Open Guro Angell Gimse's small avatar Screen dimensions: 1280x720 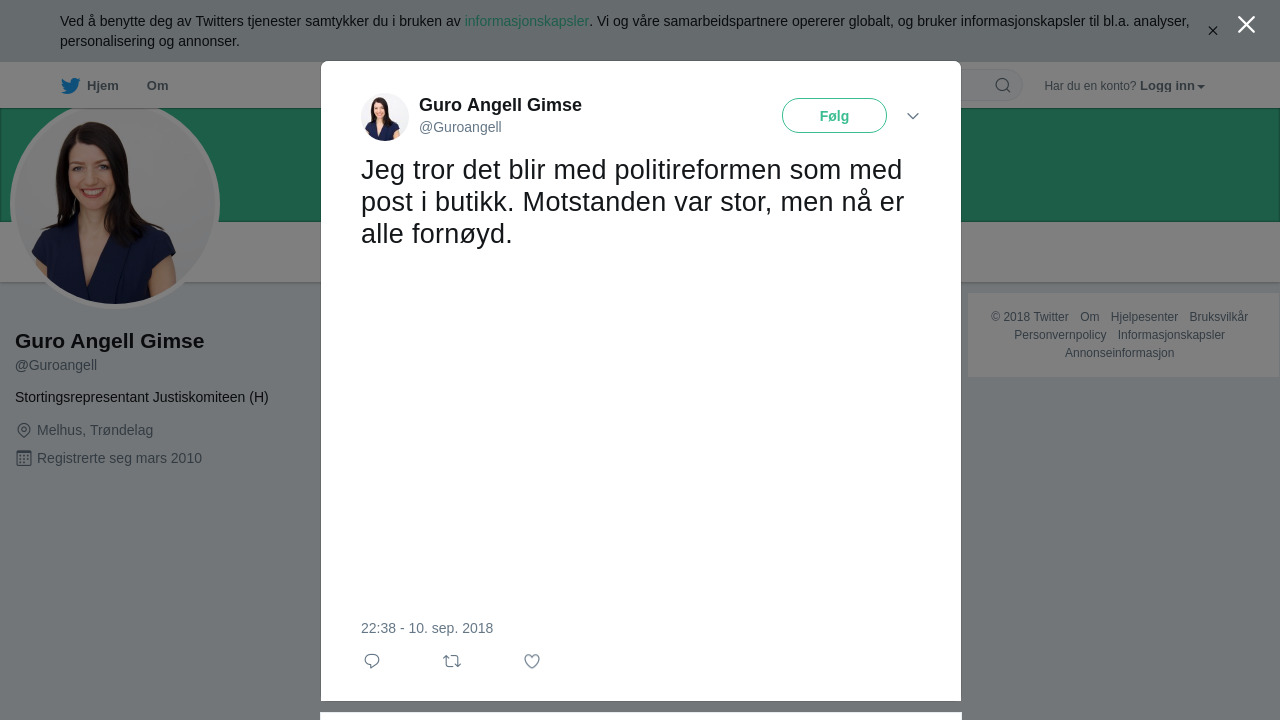point(385,117)
